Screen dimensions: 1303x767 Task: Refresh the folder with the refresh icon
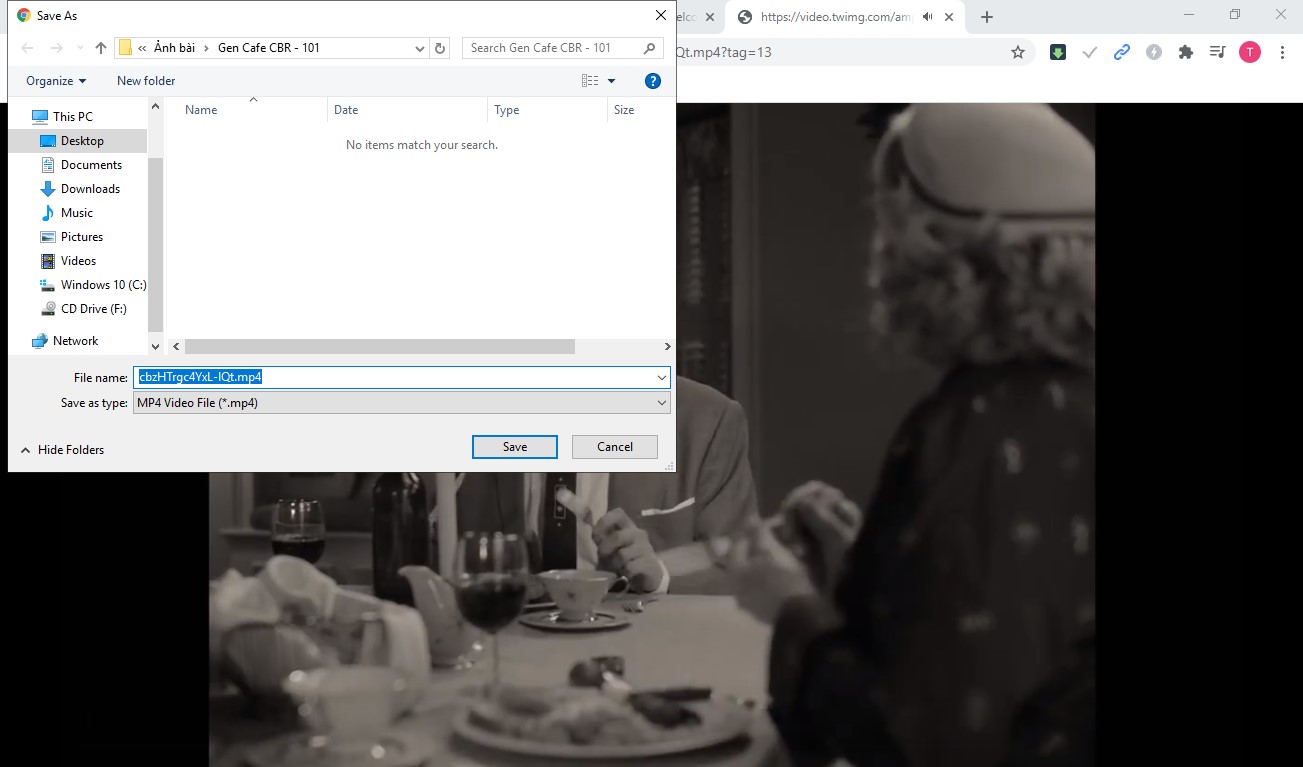(440, 47)
